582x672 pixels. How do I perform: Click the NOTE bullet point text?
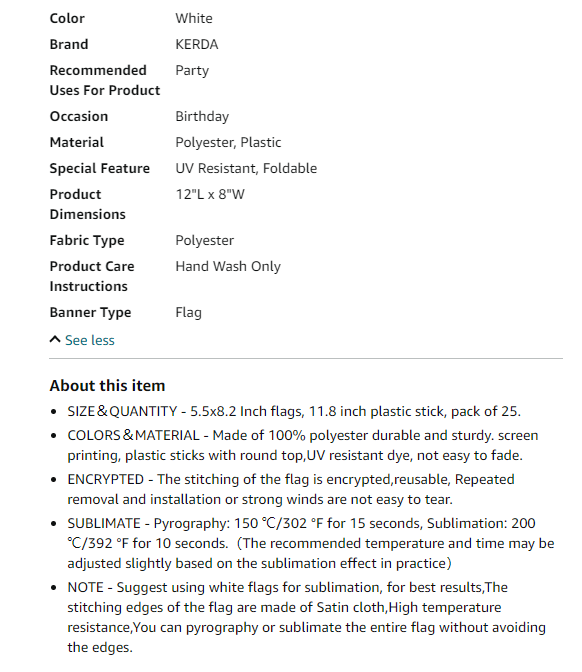tap(306, 617)
